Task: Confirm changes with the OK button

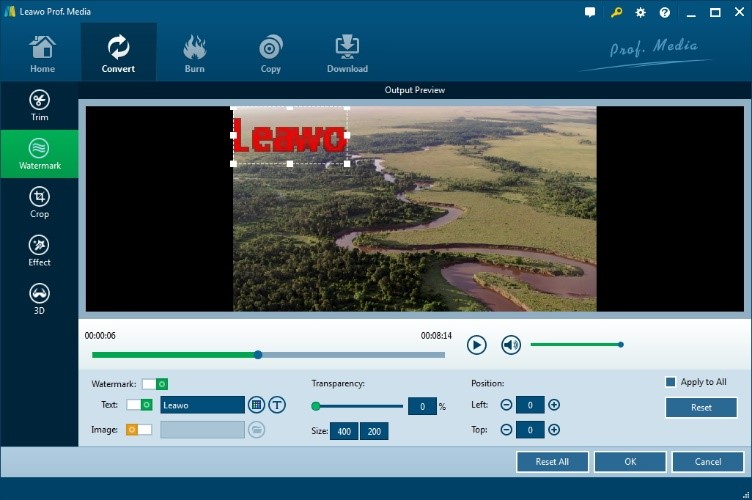Action: (x=630, y=462)
